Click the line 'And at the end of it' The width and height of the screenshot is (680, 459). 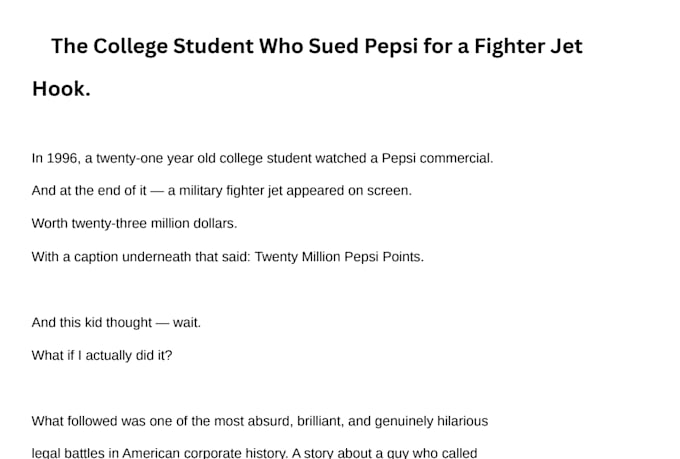pyautogui.click(x=222, y=191)
